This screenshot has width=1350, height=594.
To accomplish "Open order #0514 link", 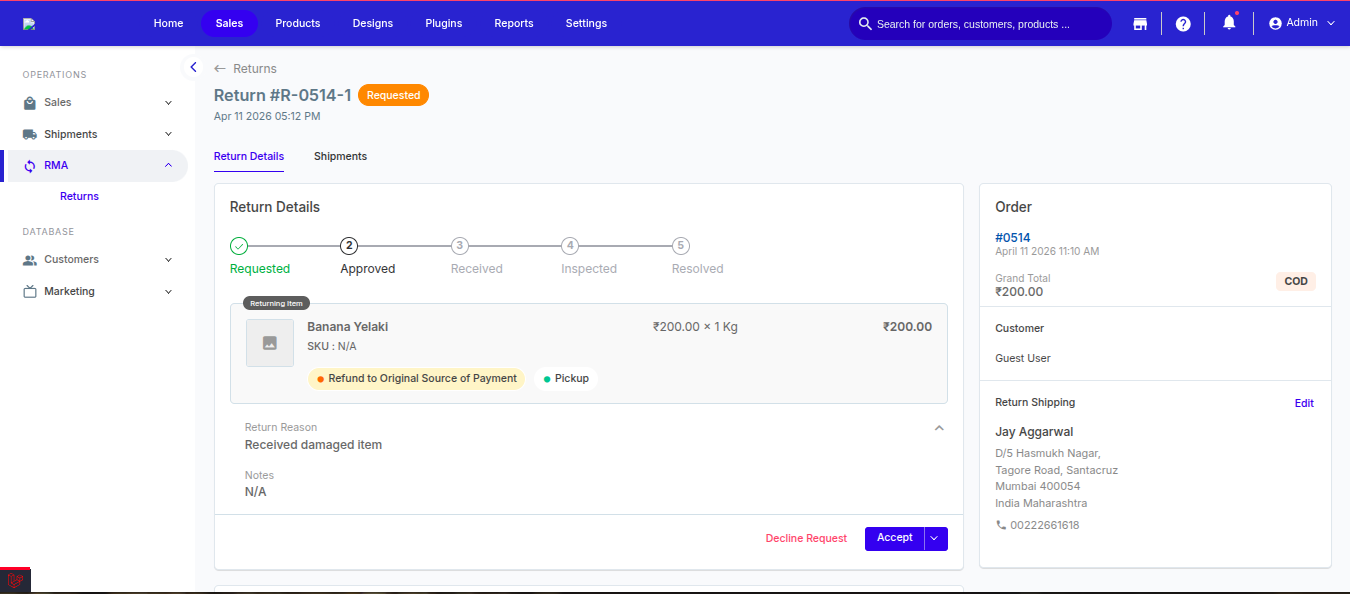I will 1012,238.
